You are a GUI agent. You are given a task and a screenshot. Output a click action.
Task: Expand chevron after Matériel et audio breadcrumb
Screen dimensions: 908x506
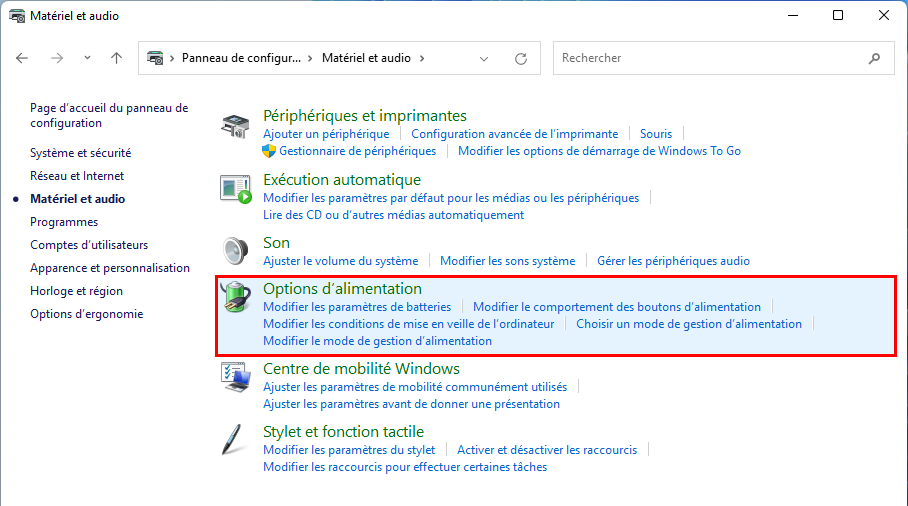[x=422, y=58]
